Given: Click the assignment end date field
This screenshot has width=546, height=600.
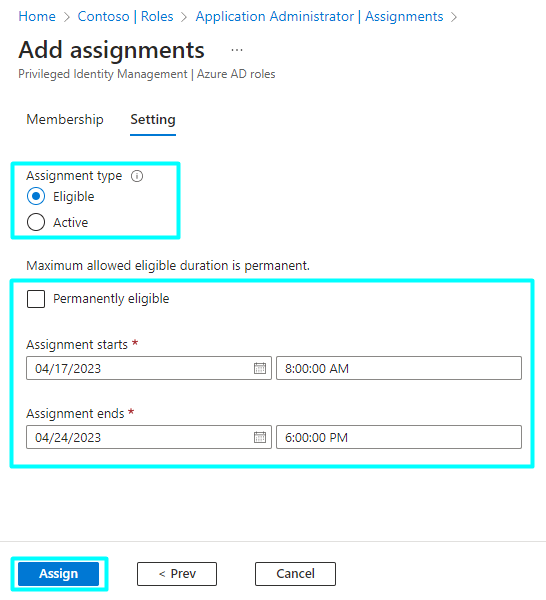Looking at the screenshot, I should 149,437.
